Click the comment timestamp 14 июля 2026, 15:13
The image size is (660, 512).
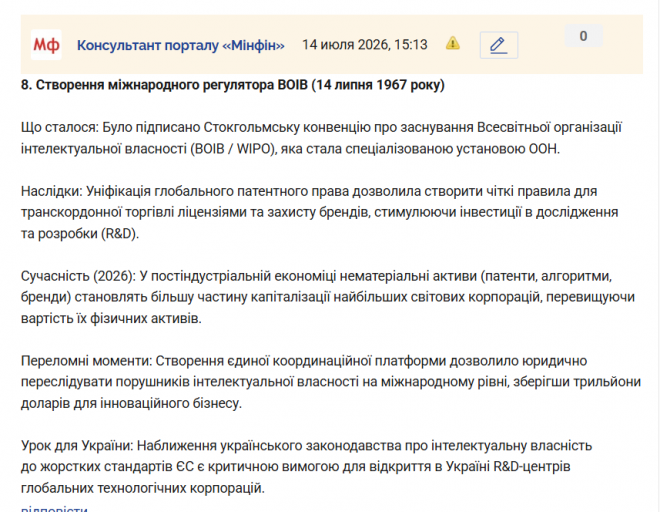click(365, 45)
